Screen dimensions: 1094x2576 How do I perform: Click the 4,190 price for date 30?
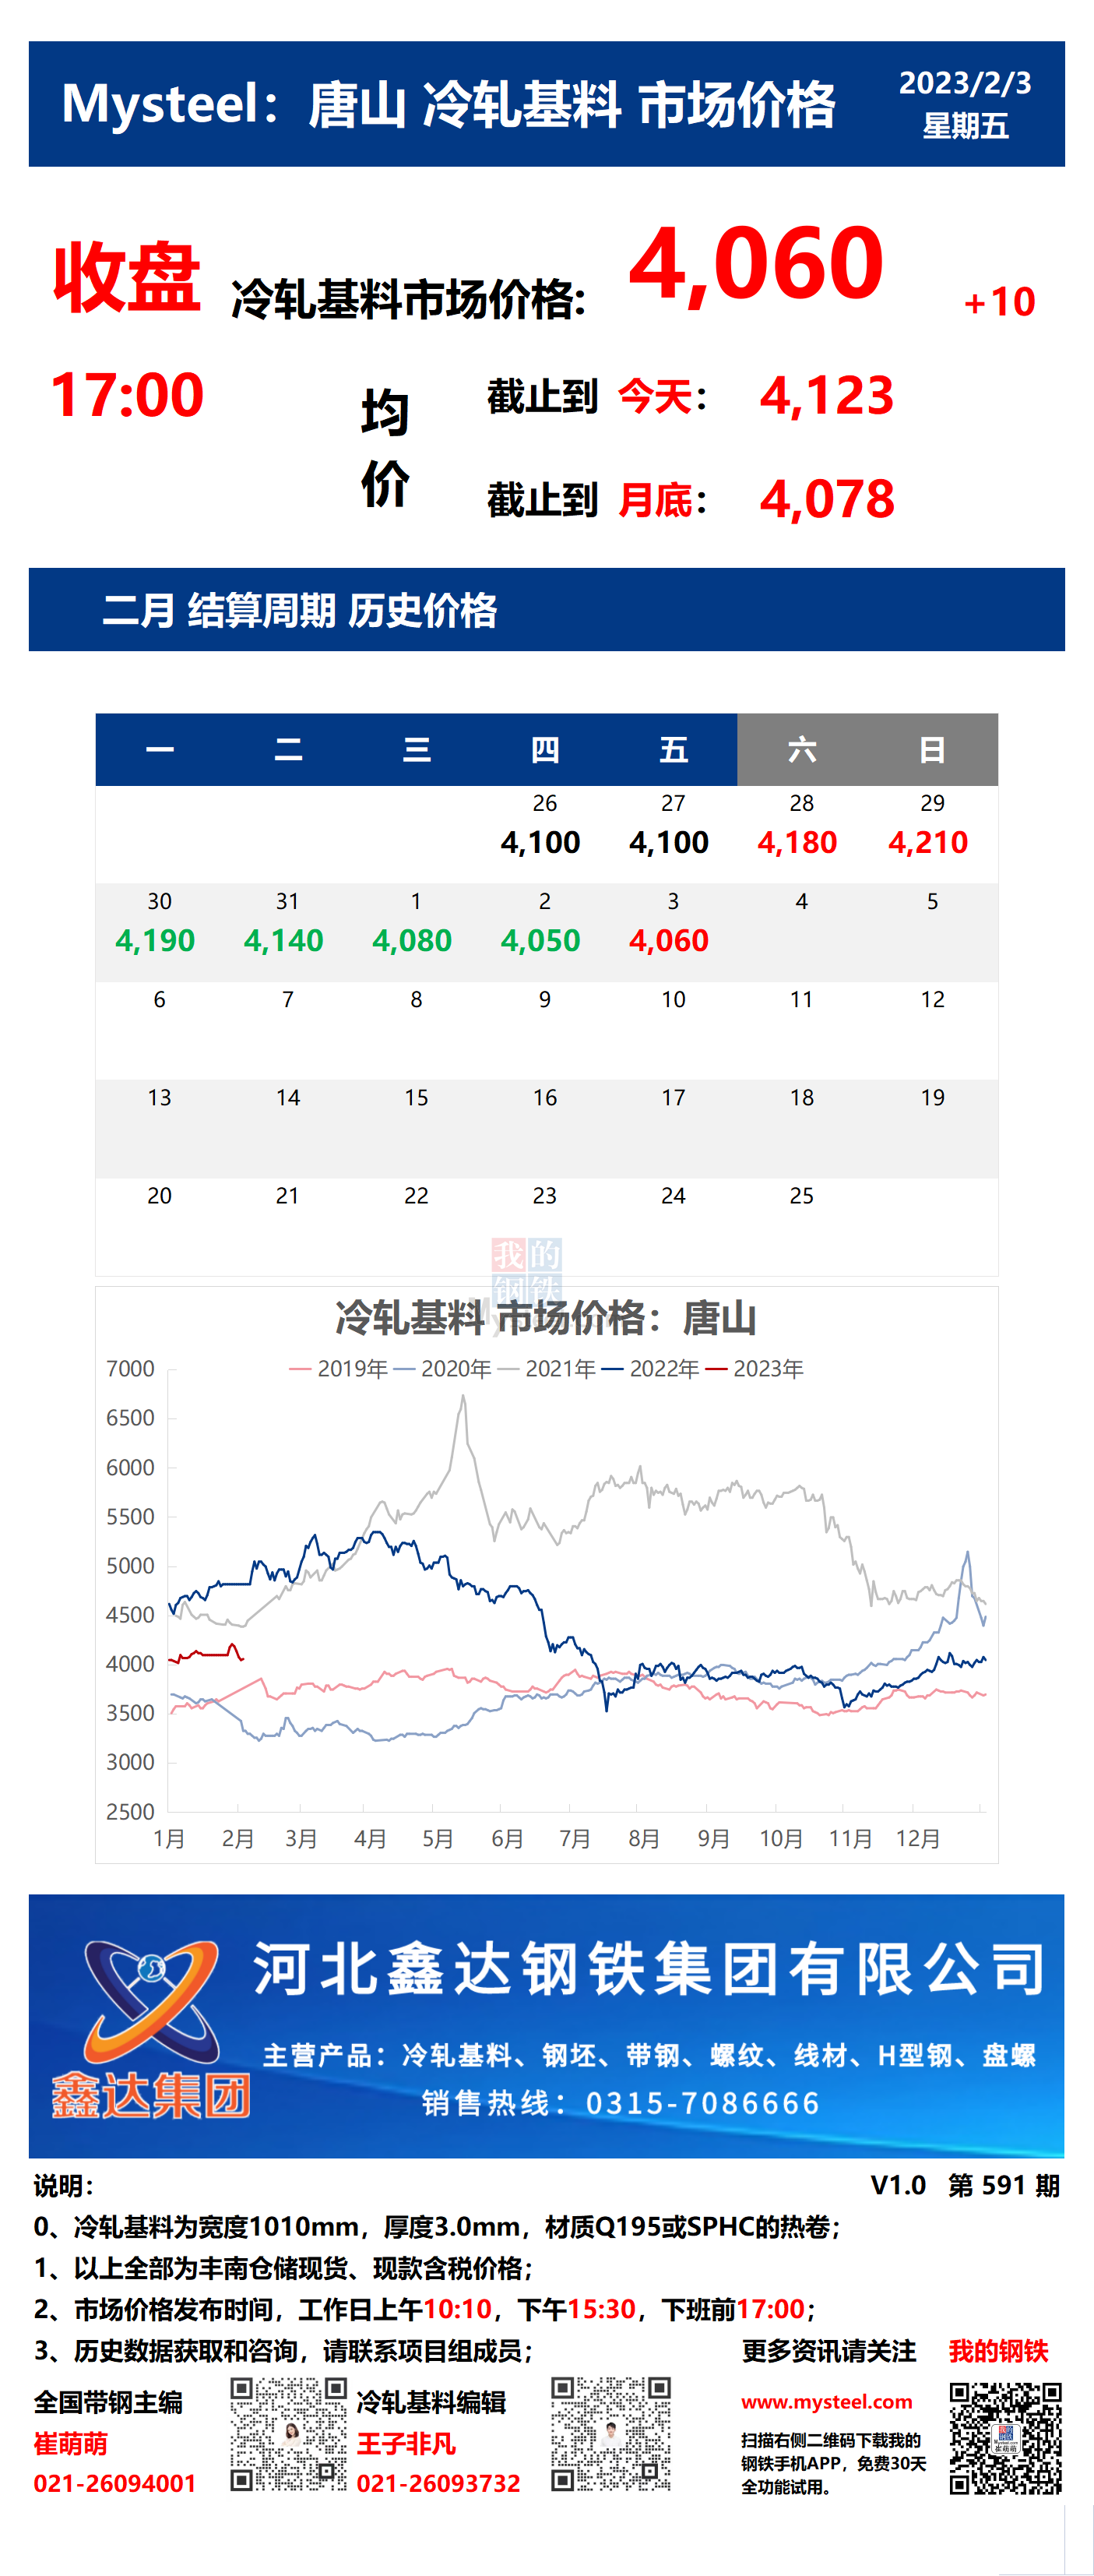click(x=155, y=940)
